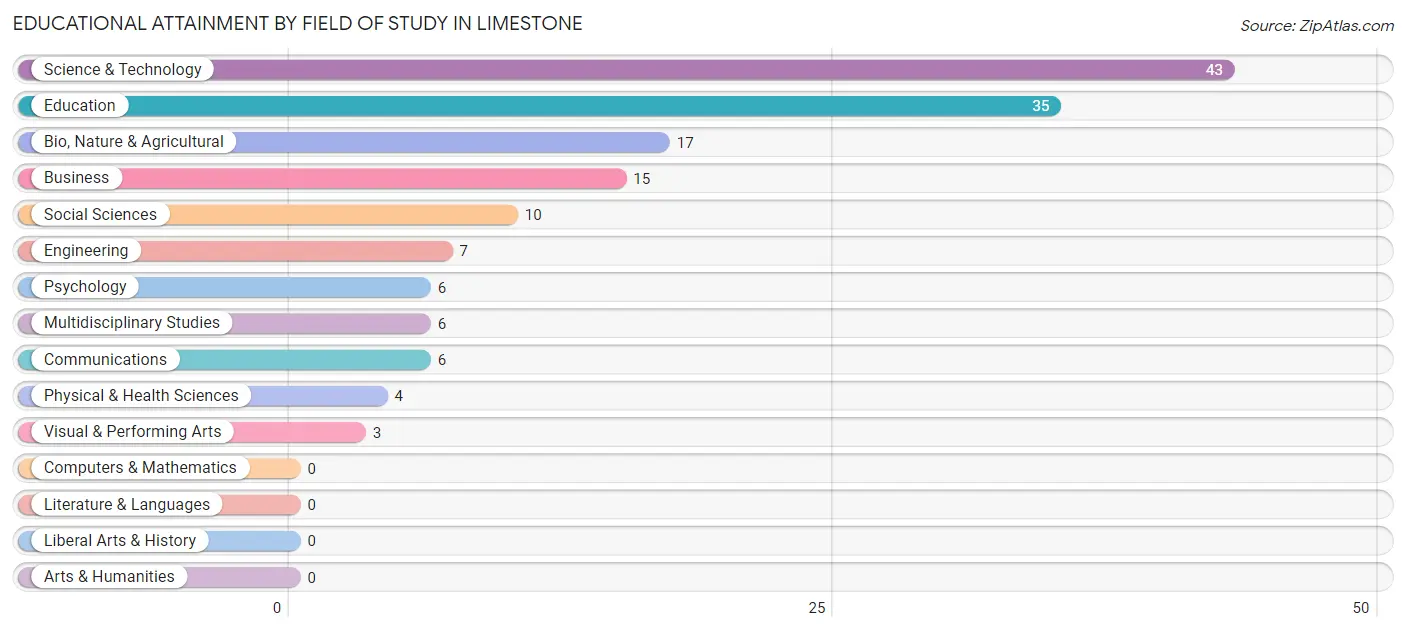Screen dimensions: 1406x632
Task: Click the axis tick label 50
Action: tap(1361, 608)
